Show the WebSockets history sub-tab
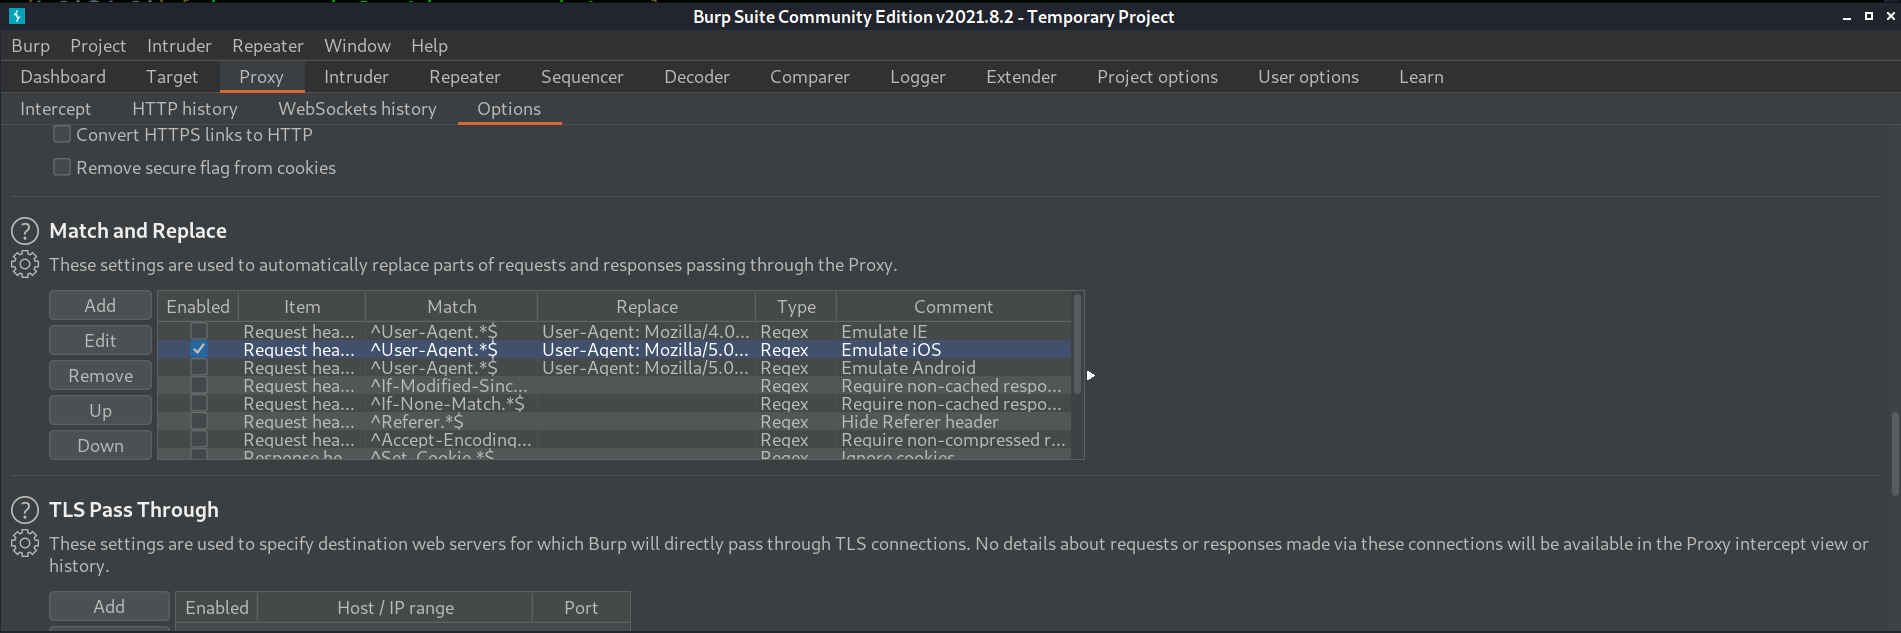Image resolution: width=1901 pixels, height=633 pixels. click(x=357, y=109)
